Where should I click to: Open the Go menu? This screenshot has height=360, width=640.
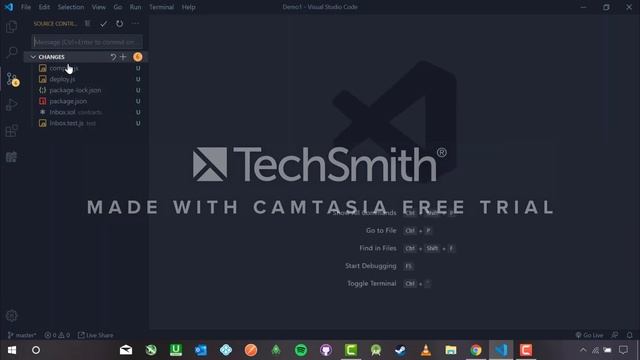tap(118, 7)
